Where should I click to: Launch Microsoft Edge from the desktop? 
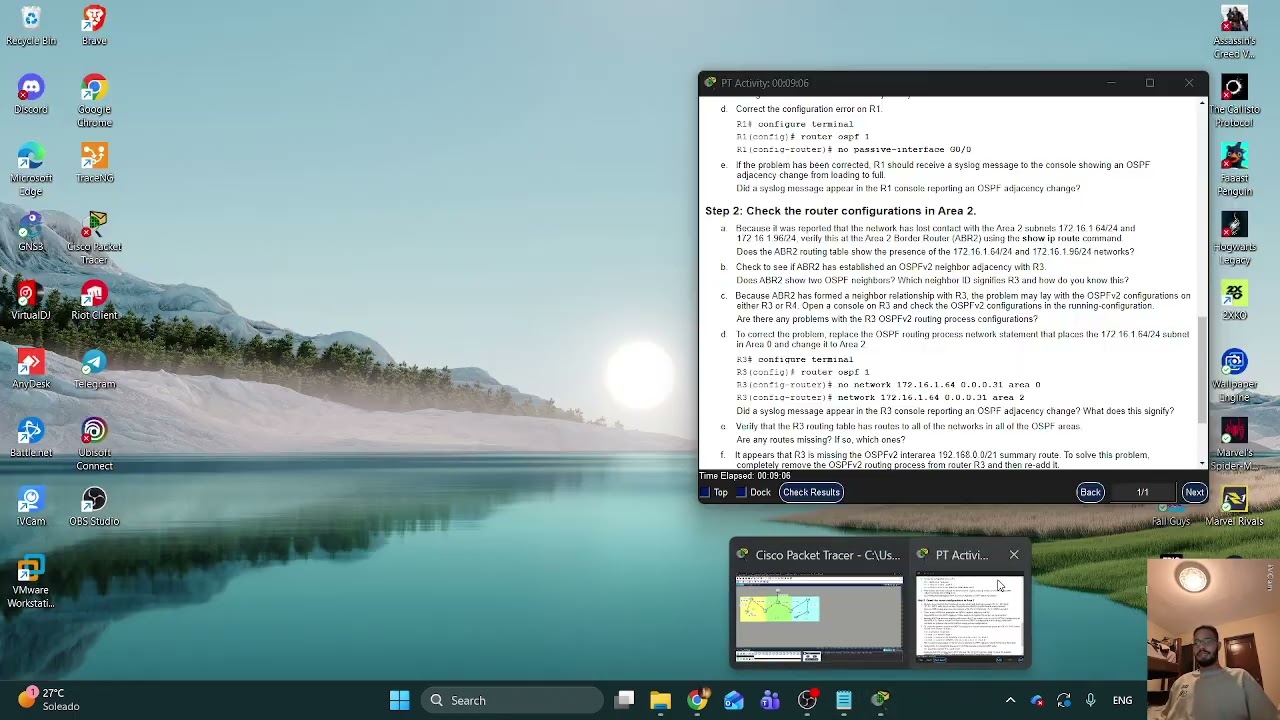[x=31, y=170]
